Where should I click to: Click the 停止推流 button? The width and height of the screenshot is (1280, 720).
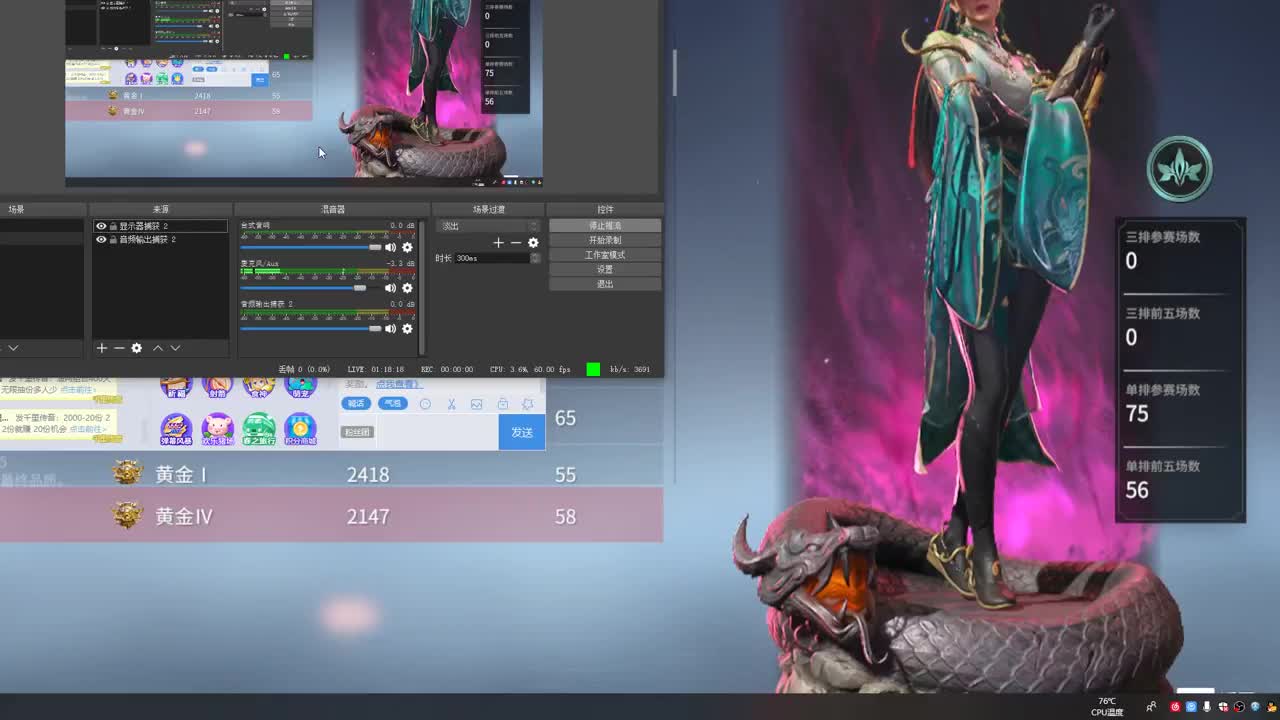click(605, 226)
